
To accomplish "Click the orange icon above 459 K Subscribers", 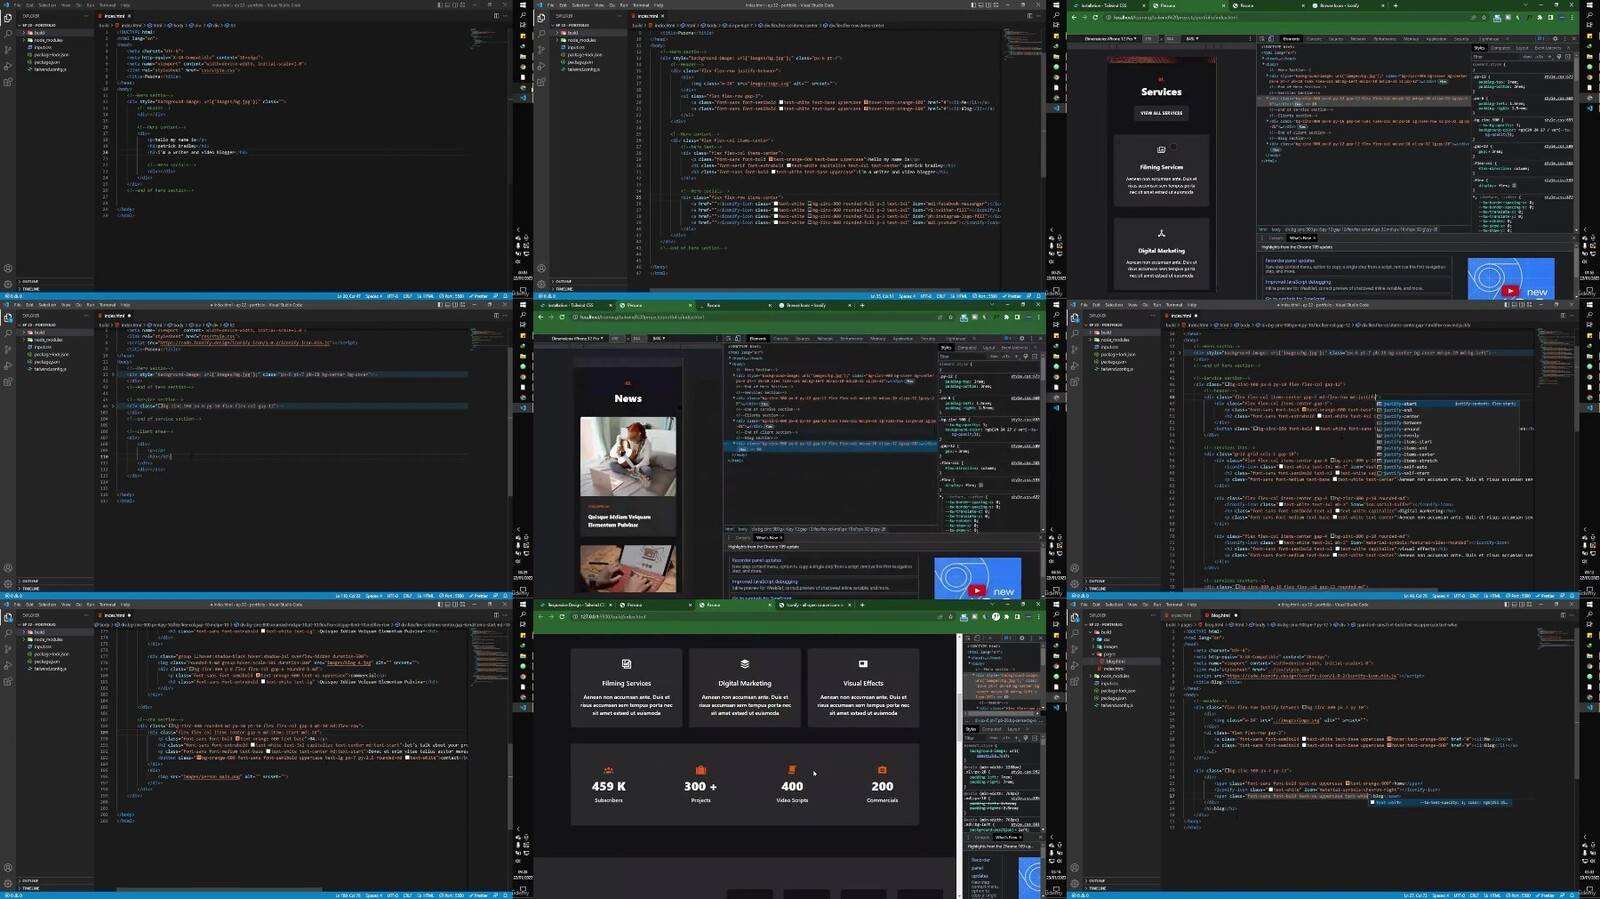I will coord(608,770).
